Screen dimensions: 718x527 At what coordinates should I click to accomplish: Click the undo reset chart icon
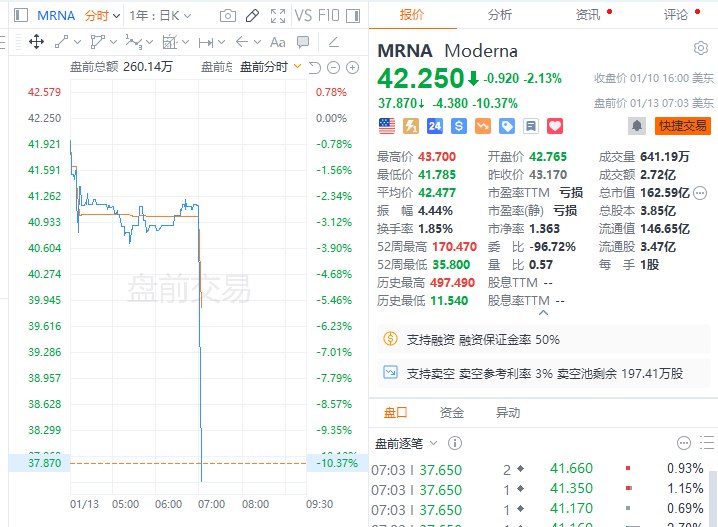point(315,68)
